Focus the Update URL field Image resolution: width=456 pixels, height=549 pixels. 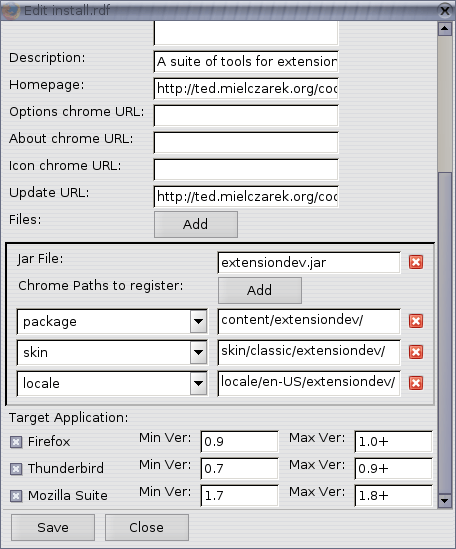[x=246, y=196]
